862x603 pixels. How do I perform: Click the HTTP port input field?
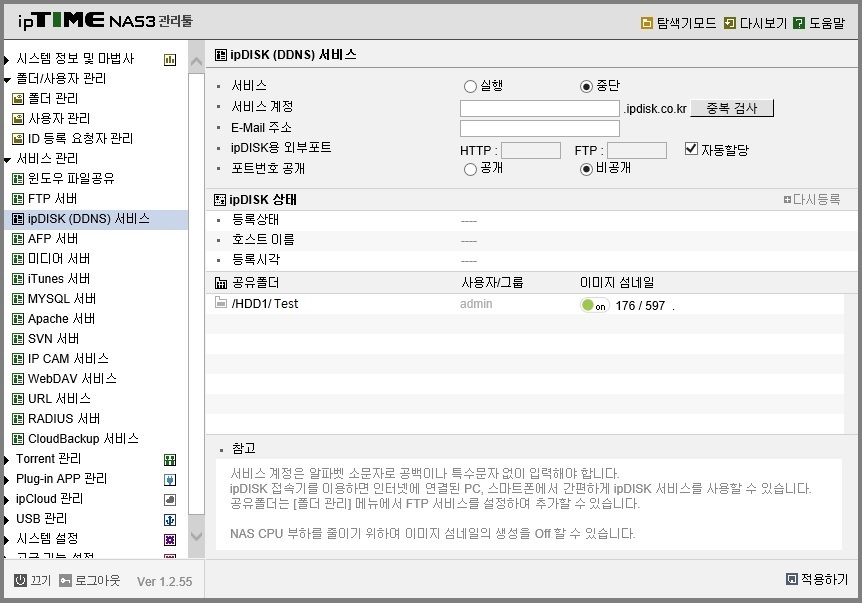click(531, 150)
